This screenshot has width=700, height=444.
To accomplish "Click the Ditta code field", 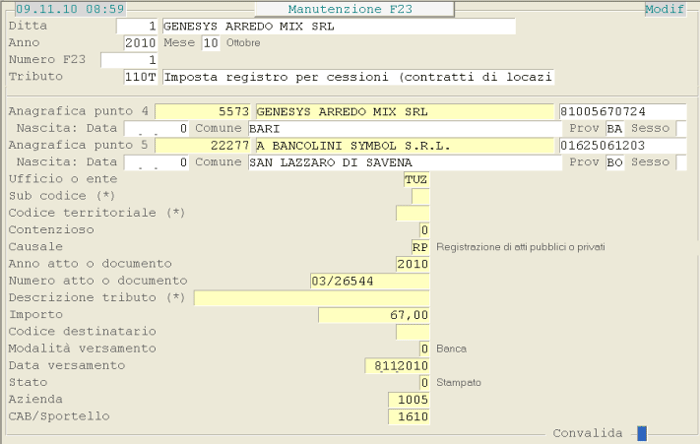I will pos(137,25).
